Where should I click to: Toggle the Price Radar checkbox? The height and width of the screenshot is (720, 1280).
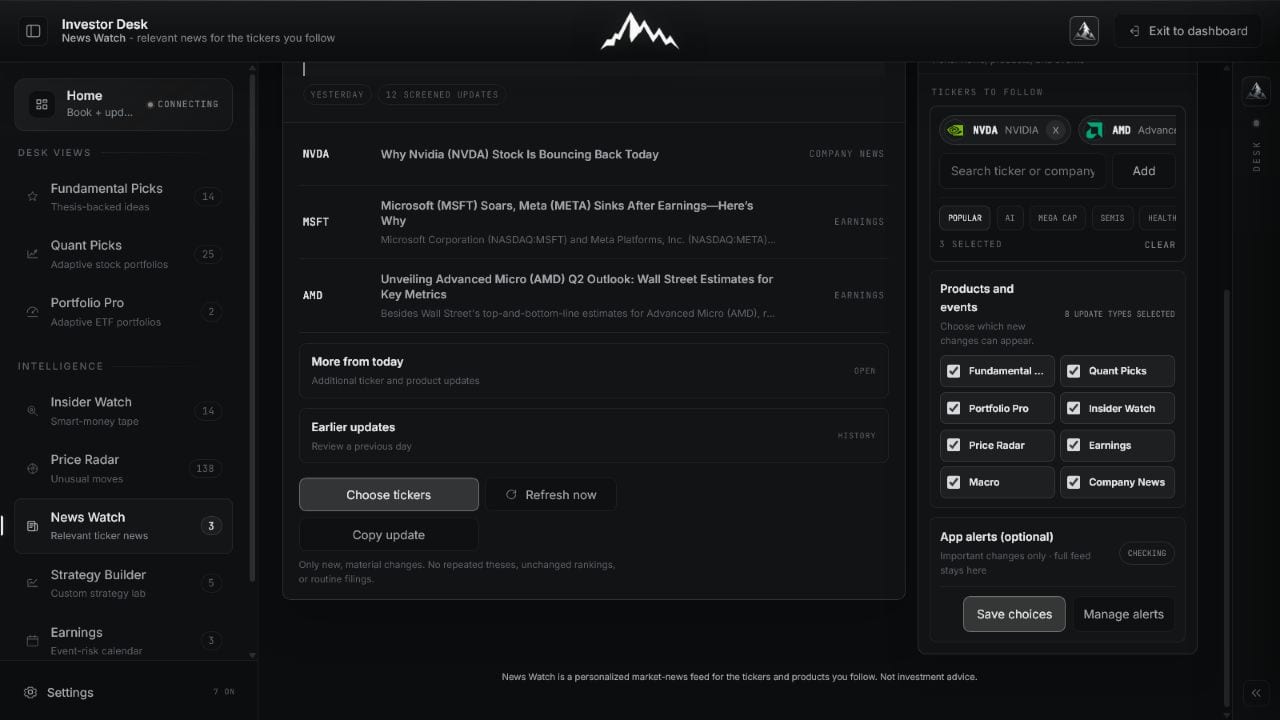(953, 445)
